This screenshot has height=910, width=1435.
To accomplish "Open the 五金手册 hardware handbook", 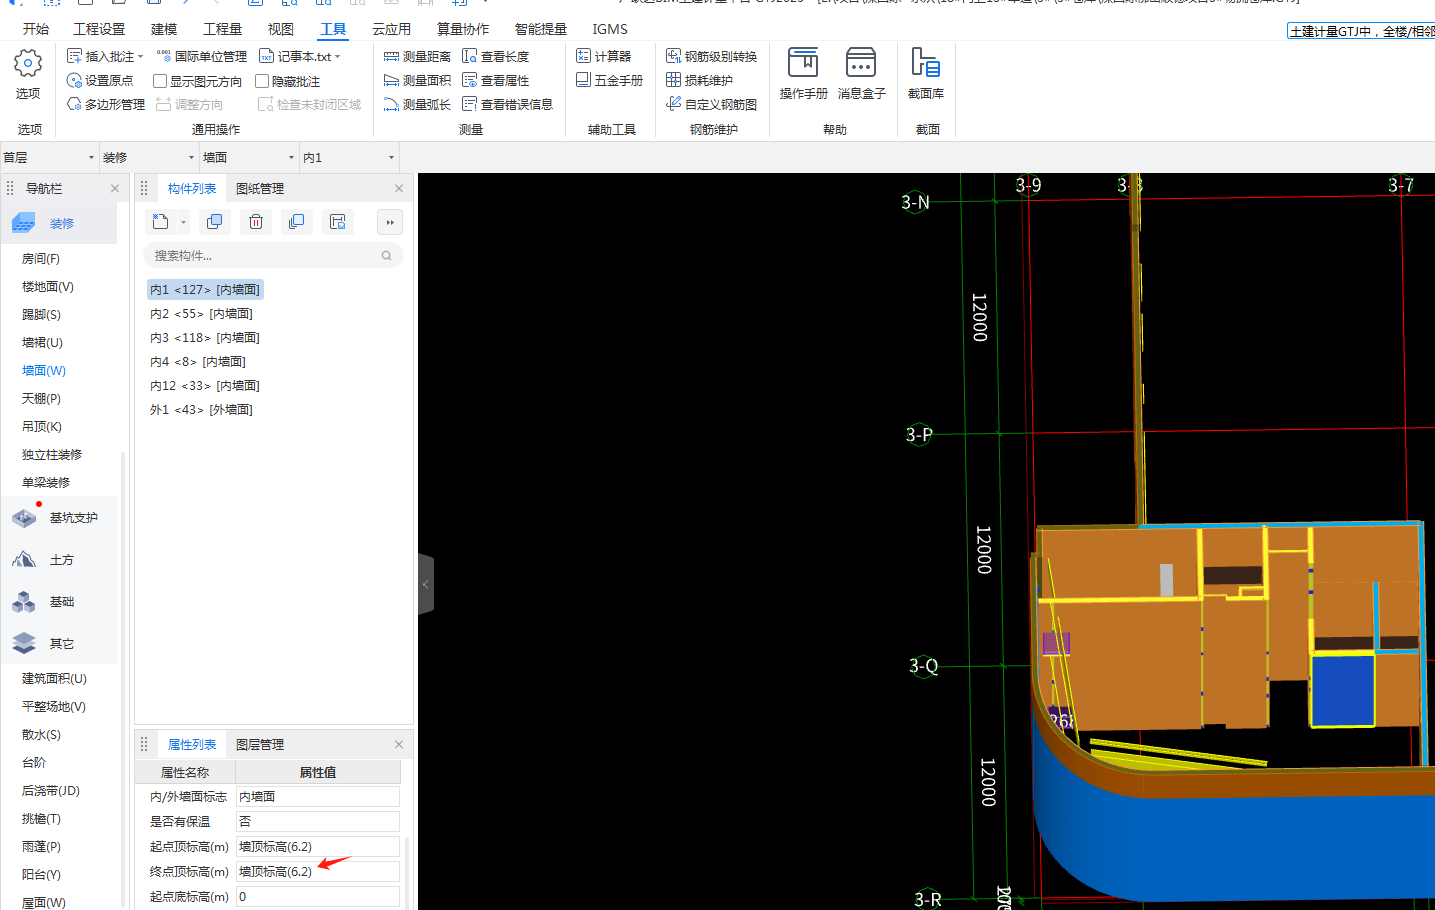I will click(609, 80).
